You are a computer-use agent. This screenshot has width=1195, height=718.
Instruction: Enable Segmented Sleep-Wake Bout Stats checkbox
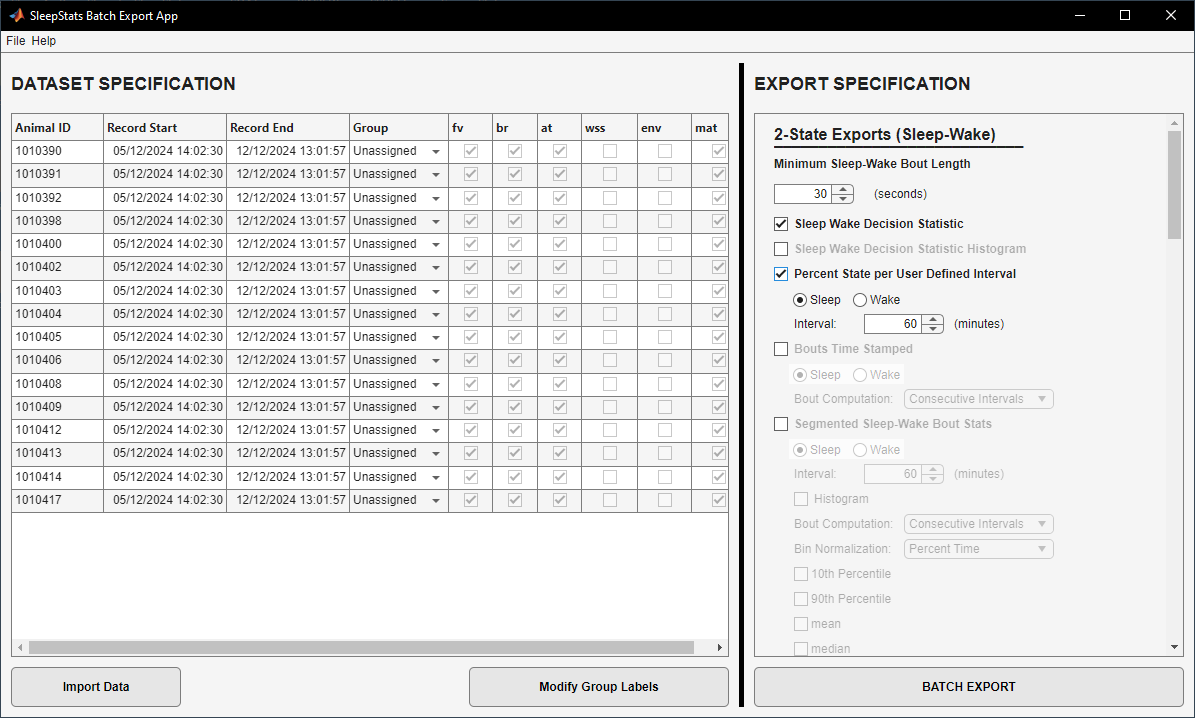[x=781, y=425]
